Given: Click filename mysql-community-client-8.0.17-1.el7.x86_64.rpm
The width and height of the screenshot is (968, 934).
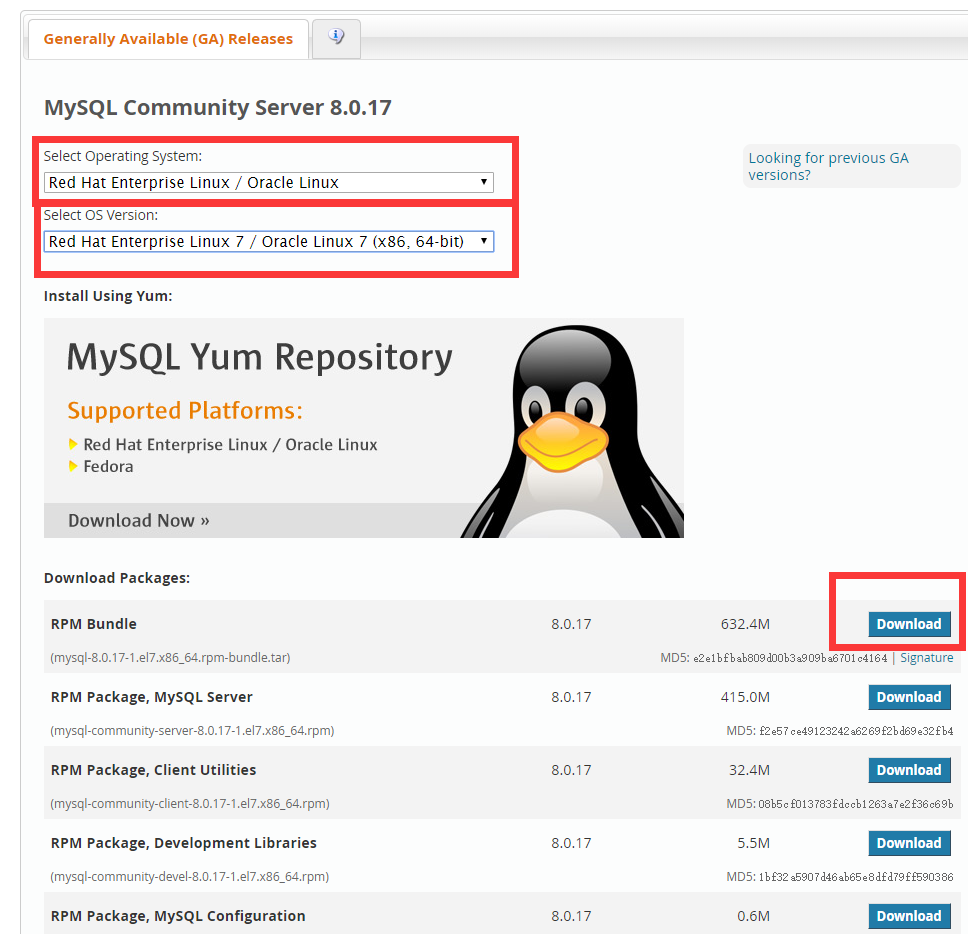Looking at the screenshot, I should [190, 803].
